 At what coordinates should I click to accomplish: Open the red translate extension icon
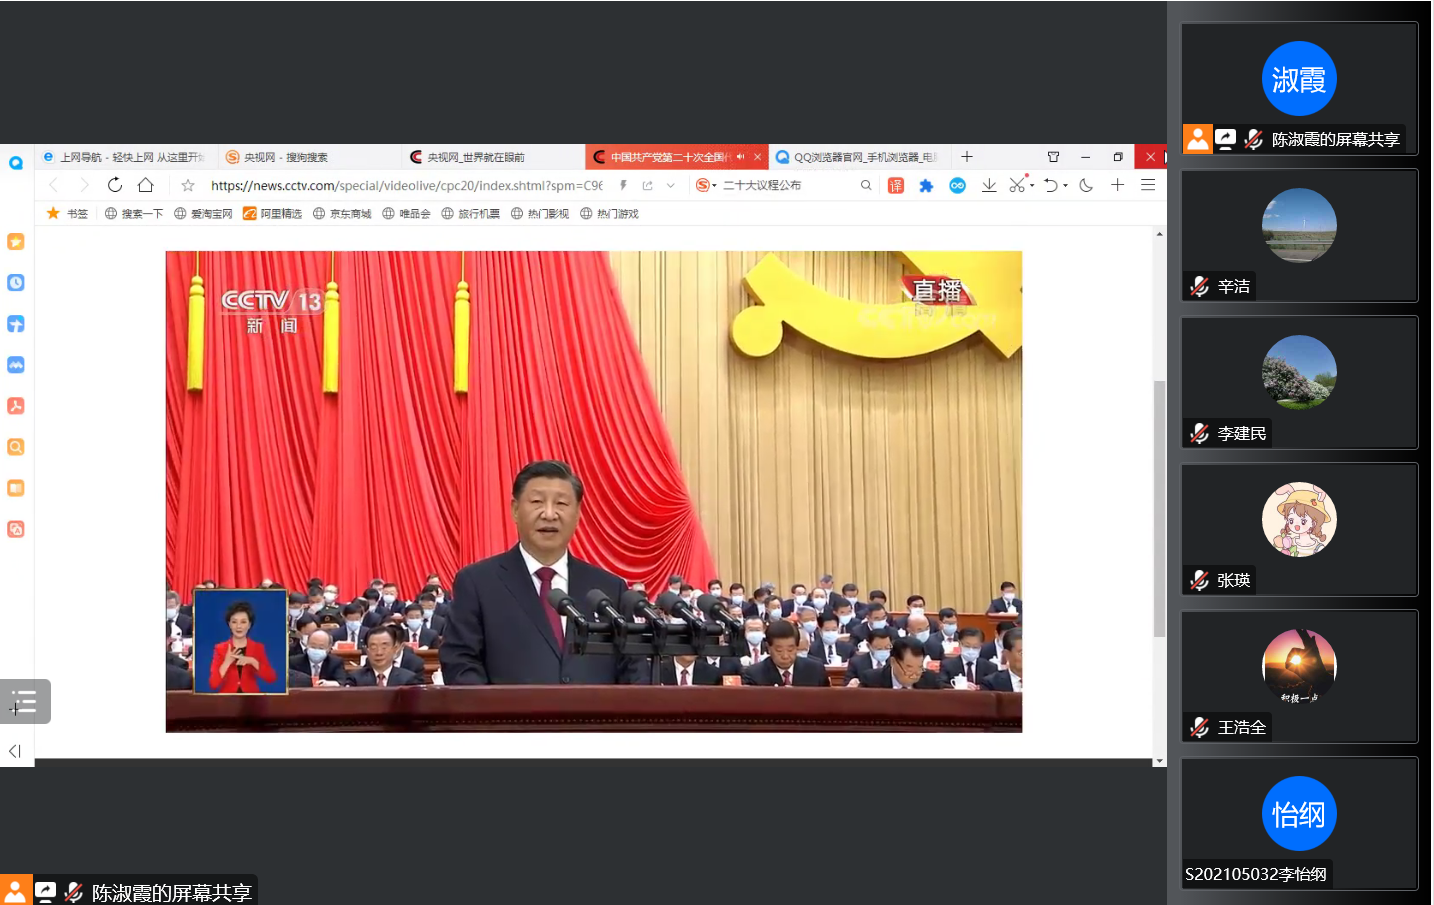(x=896, y=185)
